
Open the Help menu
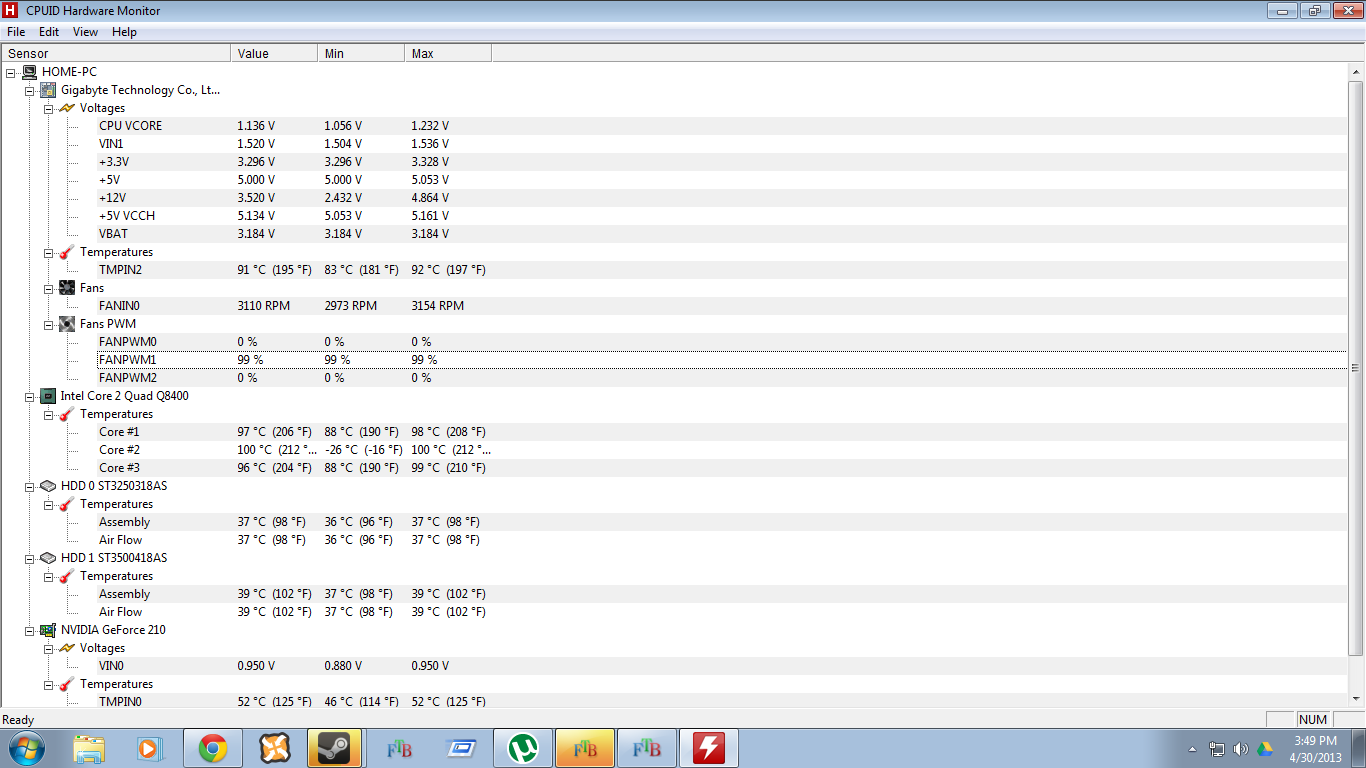124,32
